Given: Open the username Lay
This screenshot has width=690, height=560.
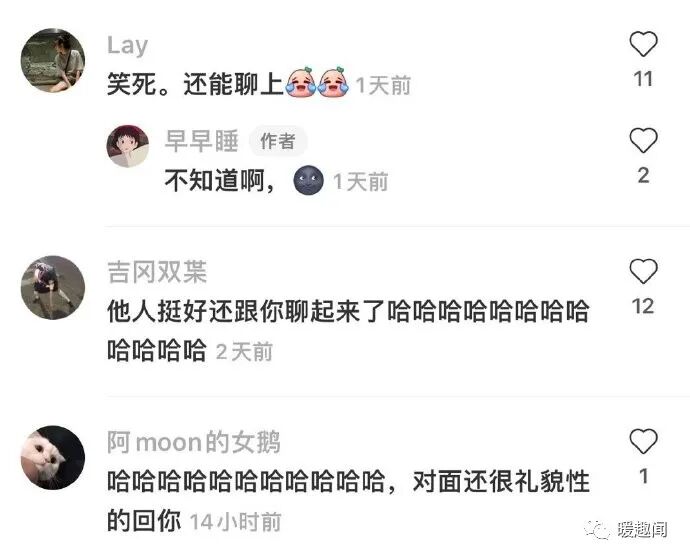Looking at the screenshot, I should tap(128, 46).
